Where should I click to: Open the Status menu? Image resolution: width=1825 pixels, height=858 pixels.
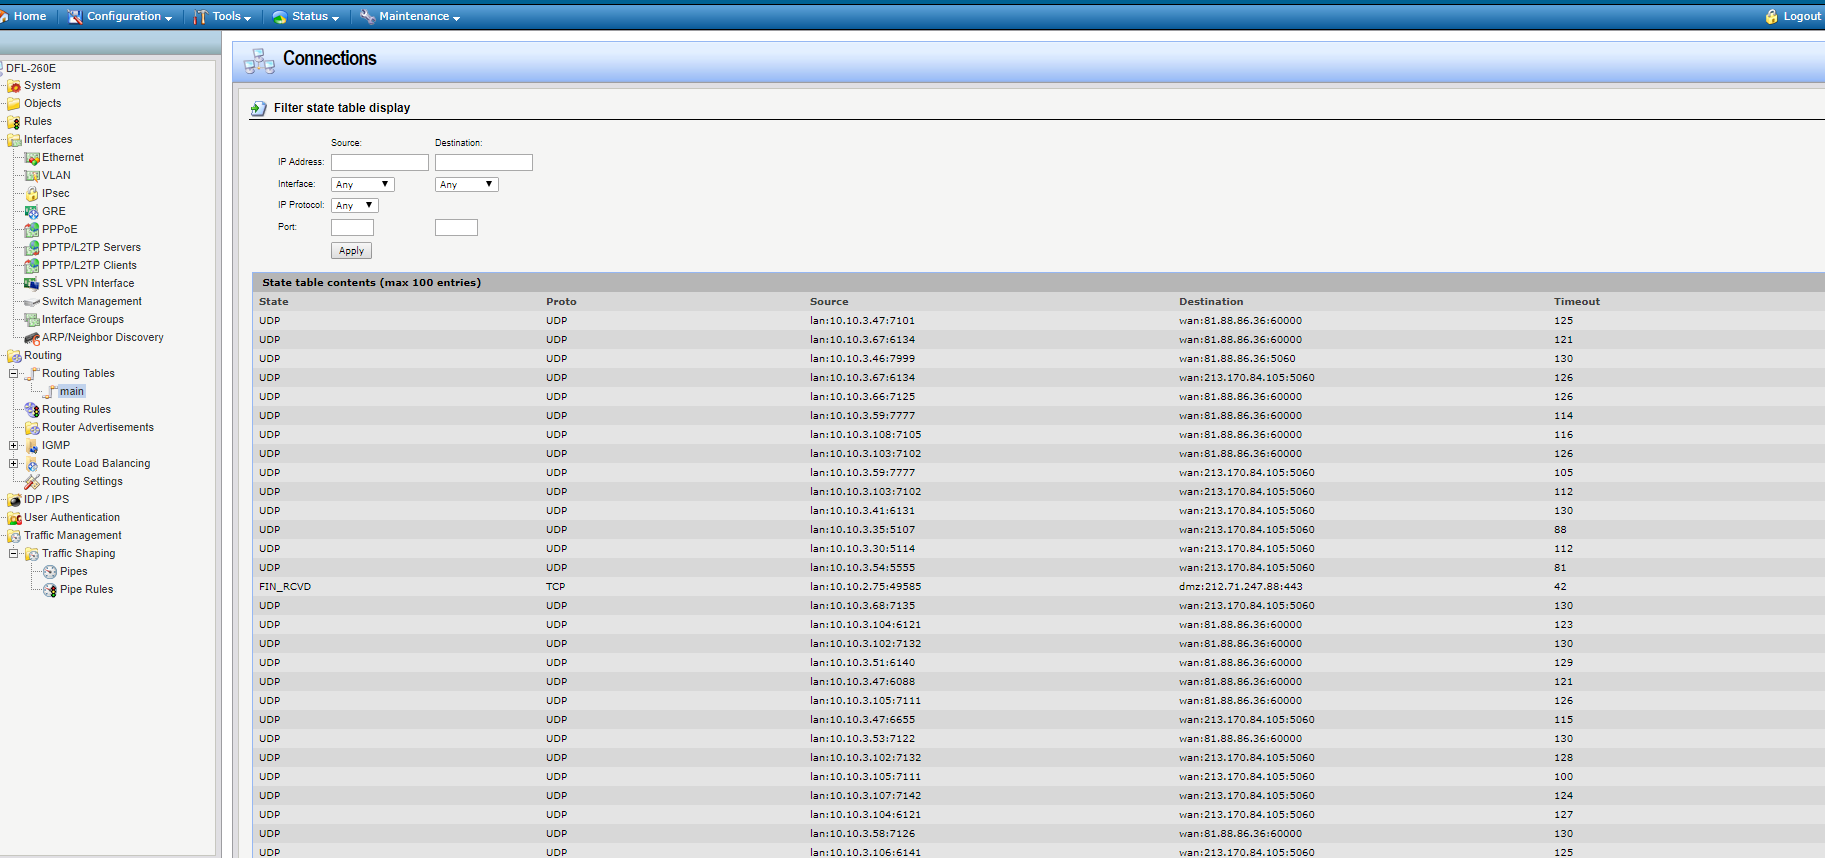[306, 16]
